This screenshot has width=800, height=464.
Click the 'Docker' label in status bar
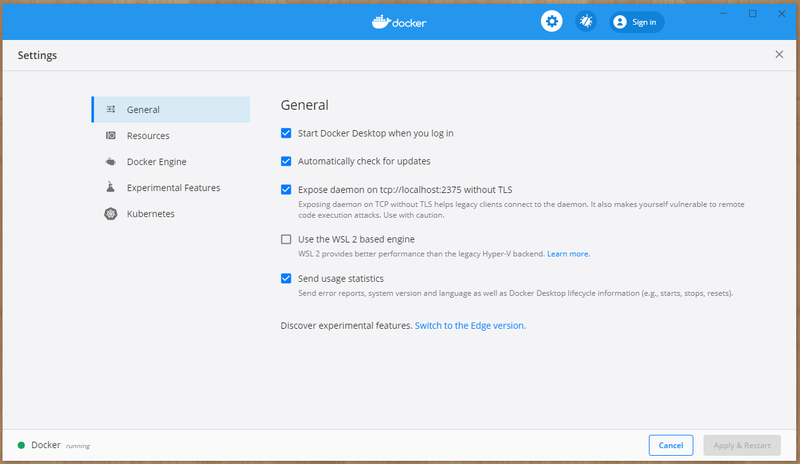pyautogui.click(x=46, y=445)
